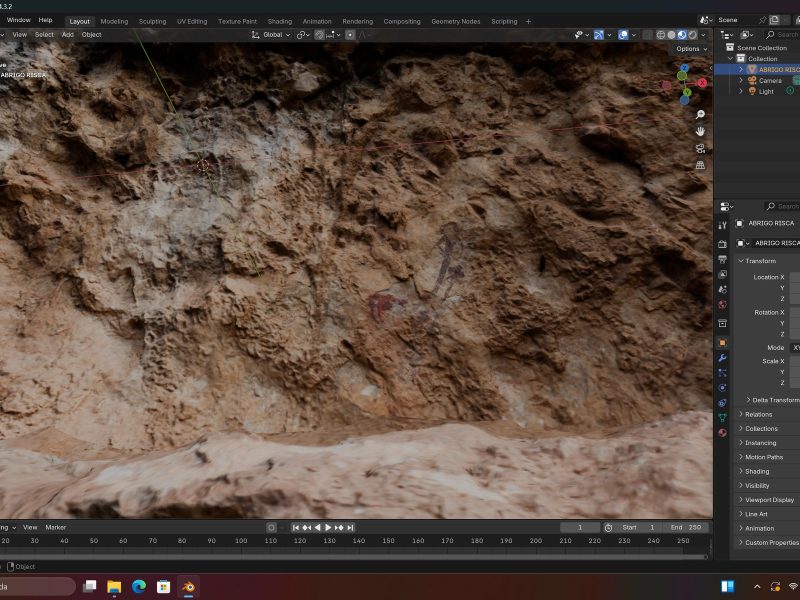800x600 pixels.
Task: Open the Tool properties tab
Action: click(x=722, y=225)
